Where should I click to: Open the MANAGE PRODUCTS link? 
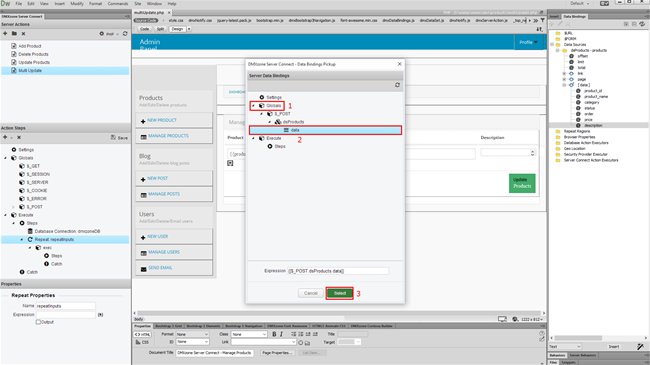(168, 136)
